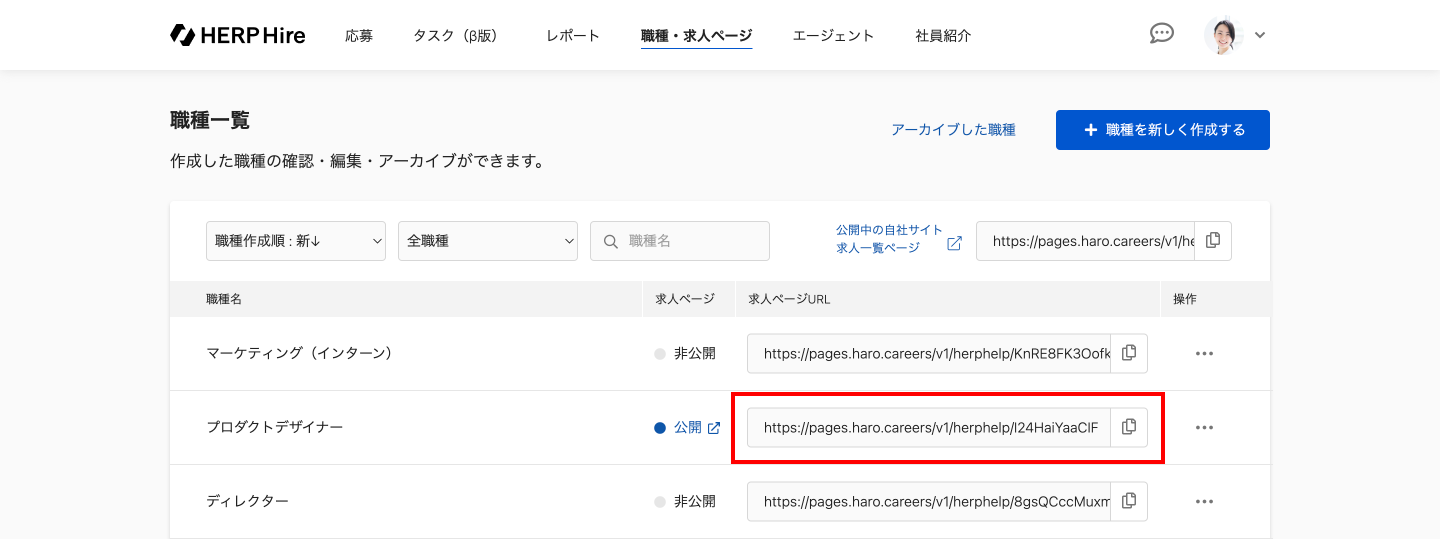Click 職種を新しく作成する button
The image size is (1440, 539).
(x=1163, y=130)
